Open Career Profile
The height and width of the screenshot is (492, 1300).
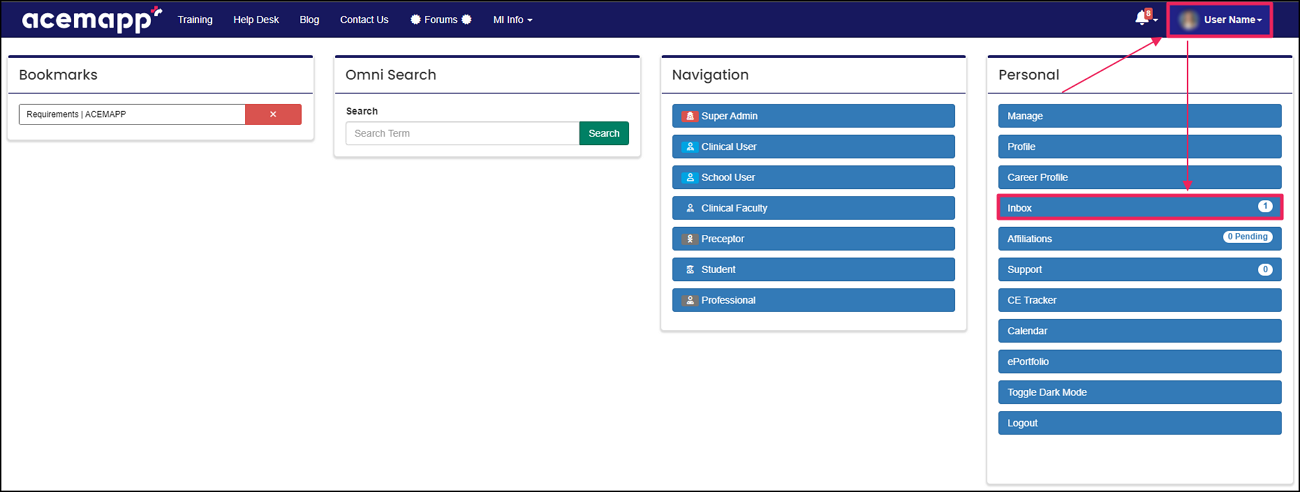click(x=1140, y=178)
